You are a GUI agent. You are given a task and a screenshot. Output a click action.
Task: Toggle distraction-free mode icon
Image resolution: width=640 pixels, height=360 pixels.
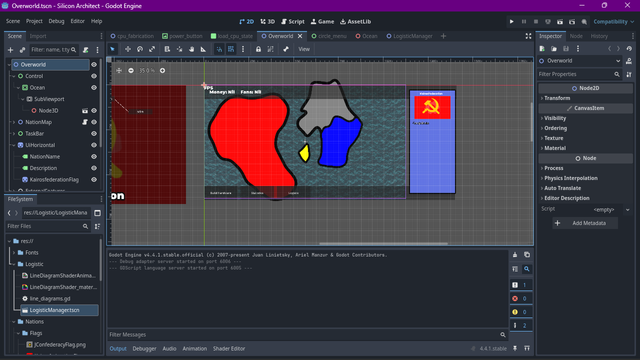tap(528, 36)
